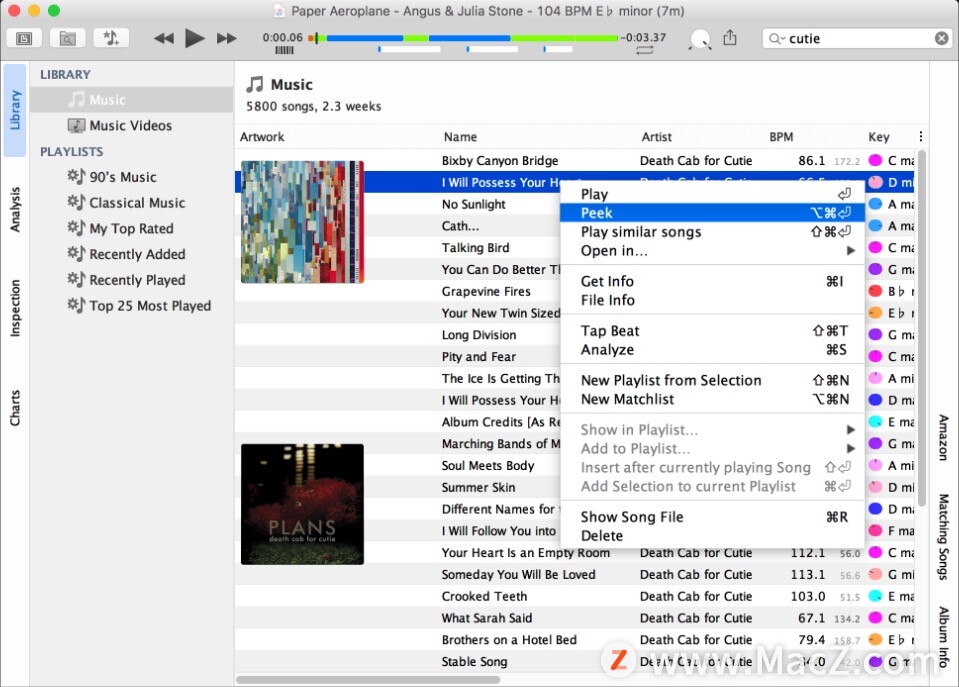
Task: Sort the table by Key column header
Action: coord(878,137)
